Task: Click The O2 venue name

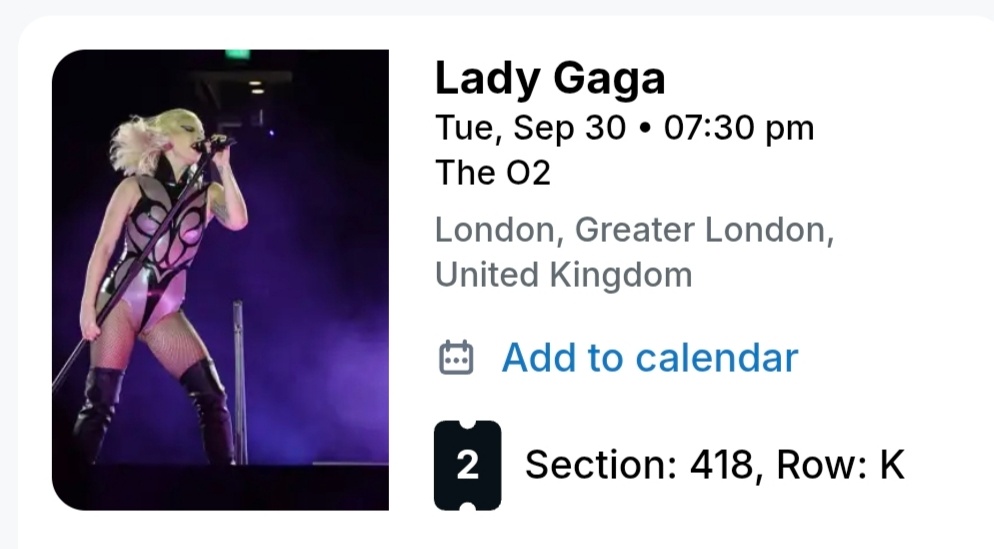Action: point(492,173)
